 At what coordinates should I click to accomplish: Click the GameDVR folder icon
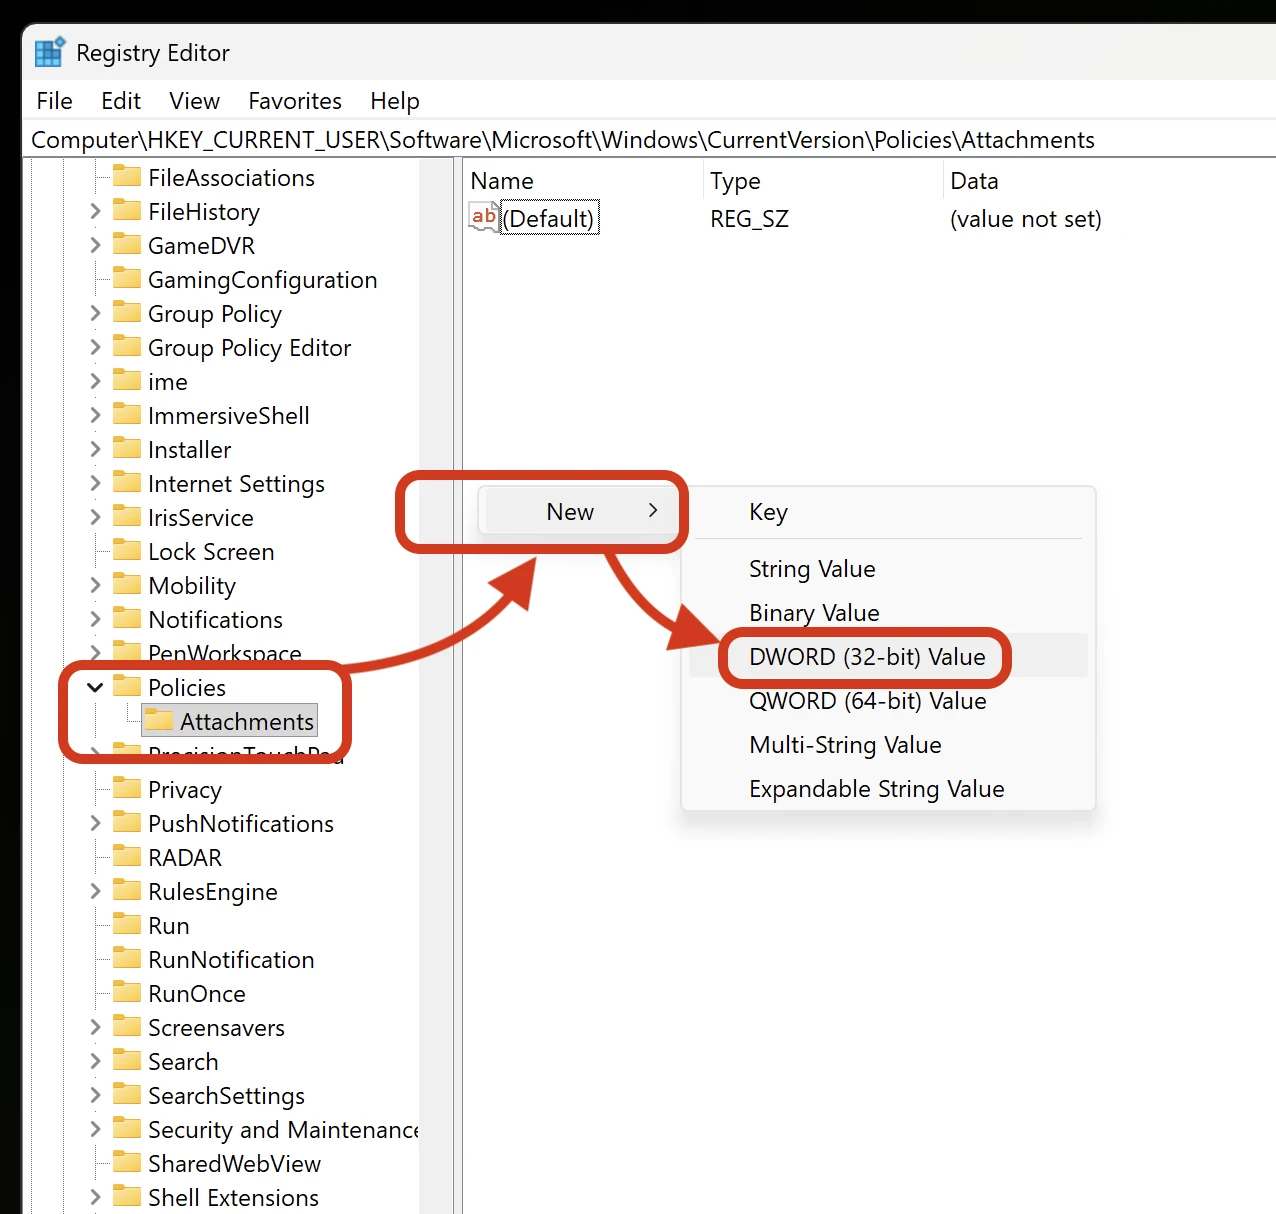127,245
